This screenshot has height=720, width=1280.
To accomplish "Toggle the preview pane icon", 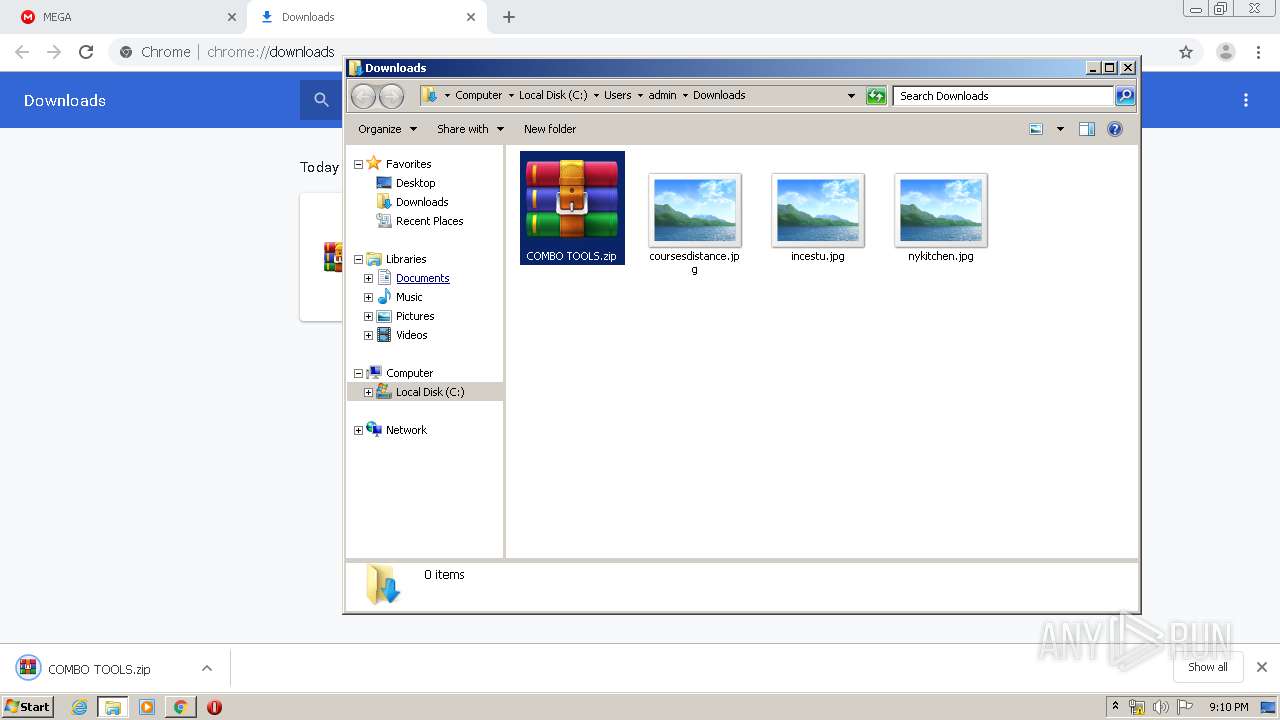I will pyautogui.click(x=1087, y=129).
